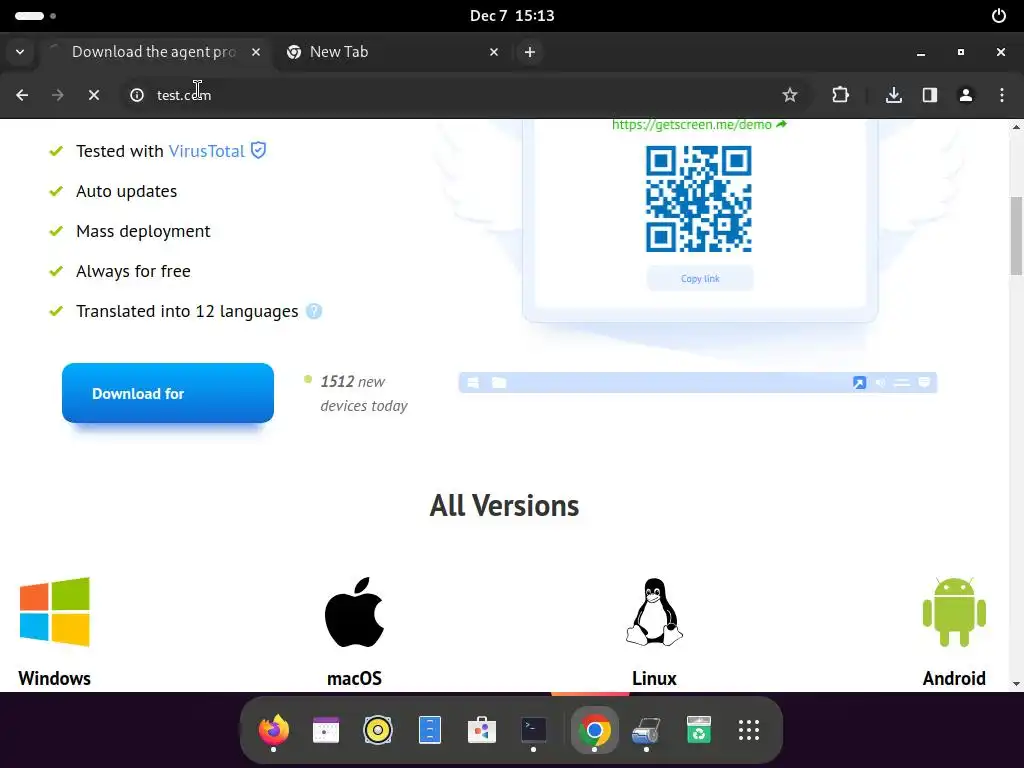Switch to Download the agent tab
Image resolution: width=1024 pixels, height=768 pixels.
coord(153,52)
